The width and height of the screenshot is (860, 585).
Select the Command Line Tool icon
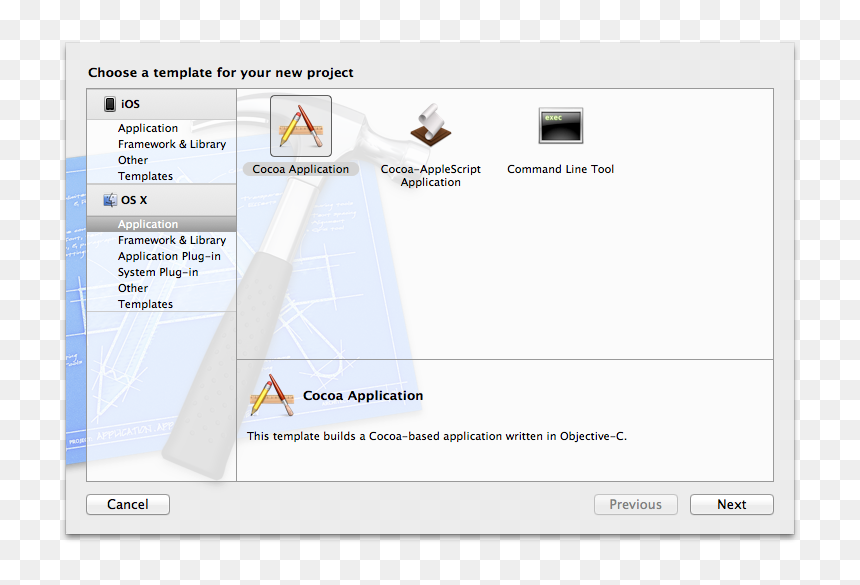(561, 126)
